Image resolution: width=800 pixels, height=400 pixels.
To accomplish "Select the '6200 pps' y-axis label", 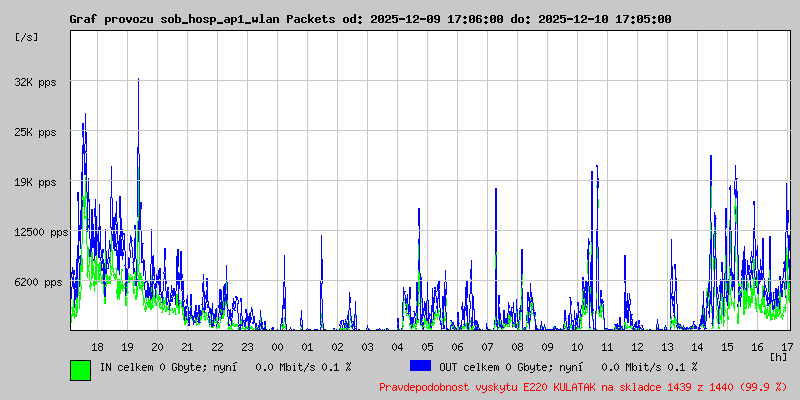I will [39, 282].
